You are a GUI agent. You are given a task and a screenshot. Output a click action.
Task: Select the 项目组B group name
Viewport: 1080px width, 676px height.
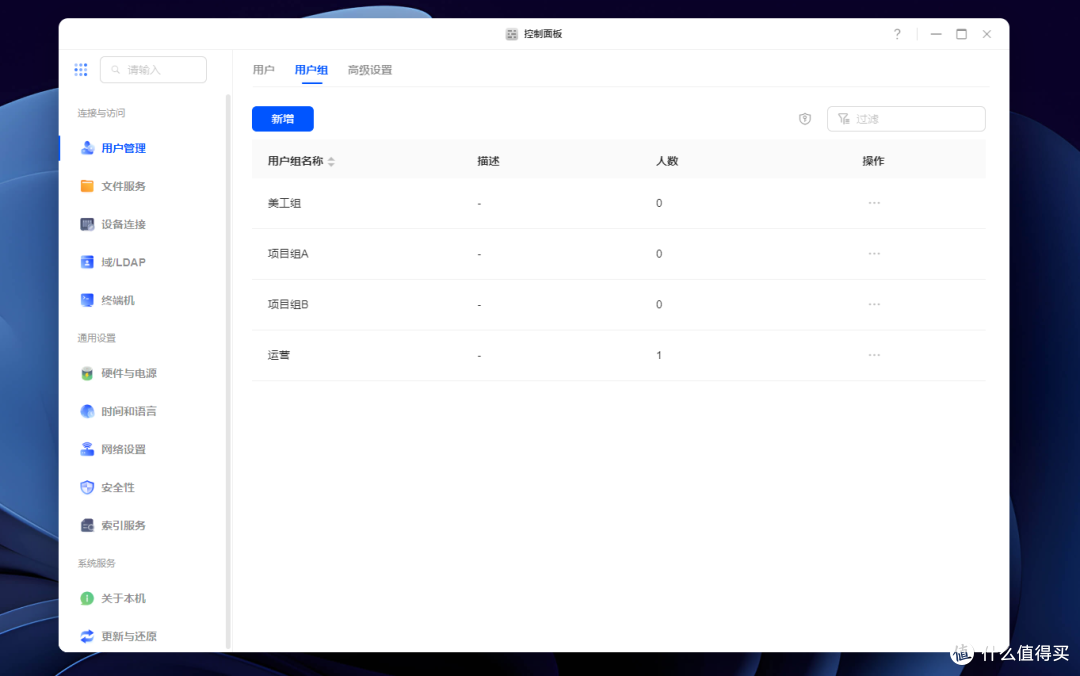(288, 305)
